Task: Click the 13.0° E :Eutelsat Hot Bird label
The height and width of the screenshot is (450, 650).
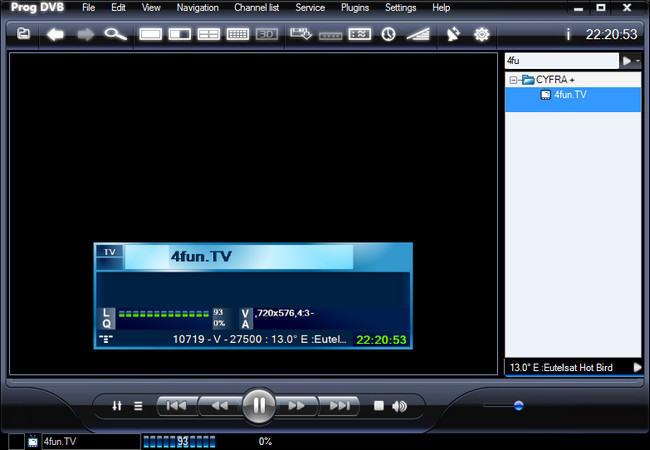Action: 561,368
